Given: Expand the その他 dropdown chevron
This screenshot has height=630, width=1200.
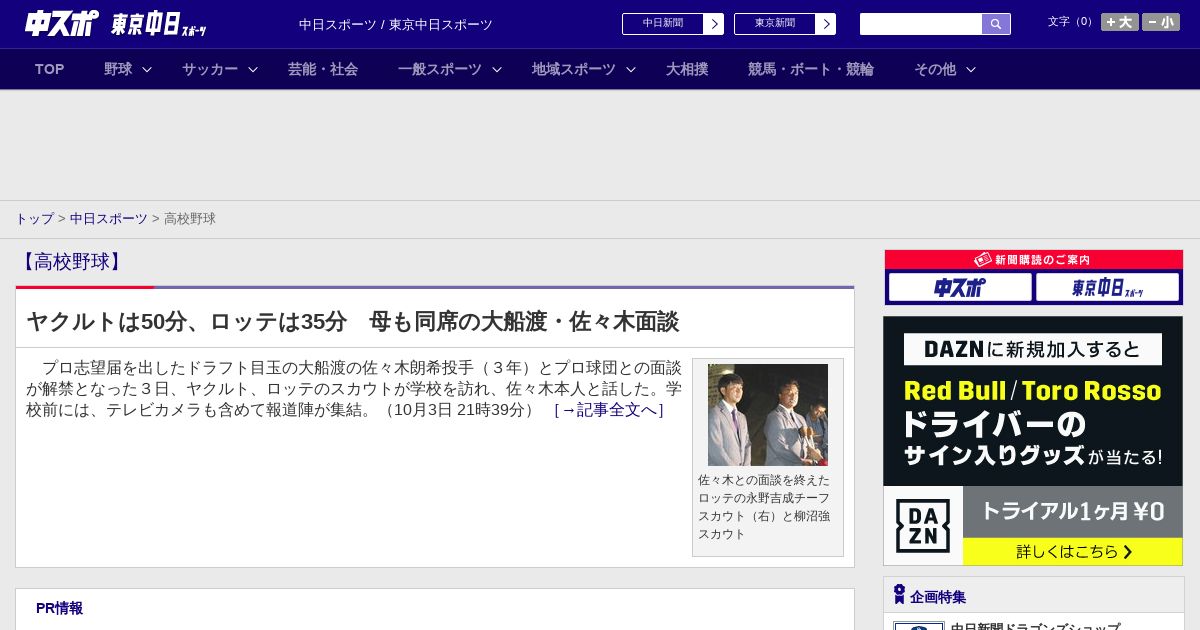Looking at the screenshot, I should (x=971, y=70).
